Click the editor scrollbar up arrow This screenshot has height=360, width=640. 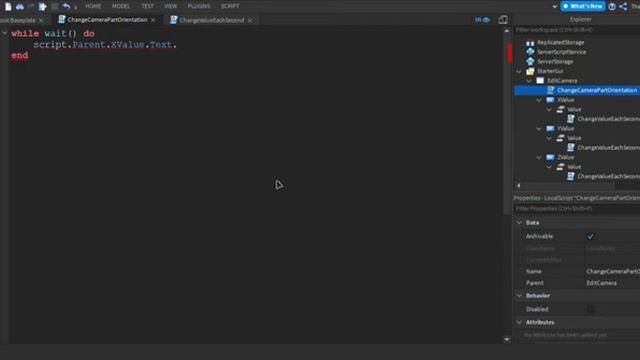(507, 31)
